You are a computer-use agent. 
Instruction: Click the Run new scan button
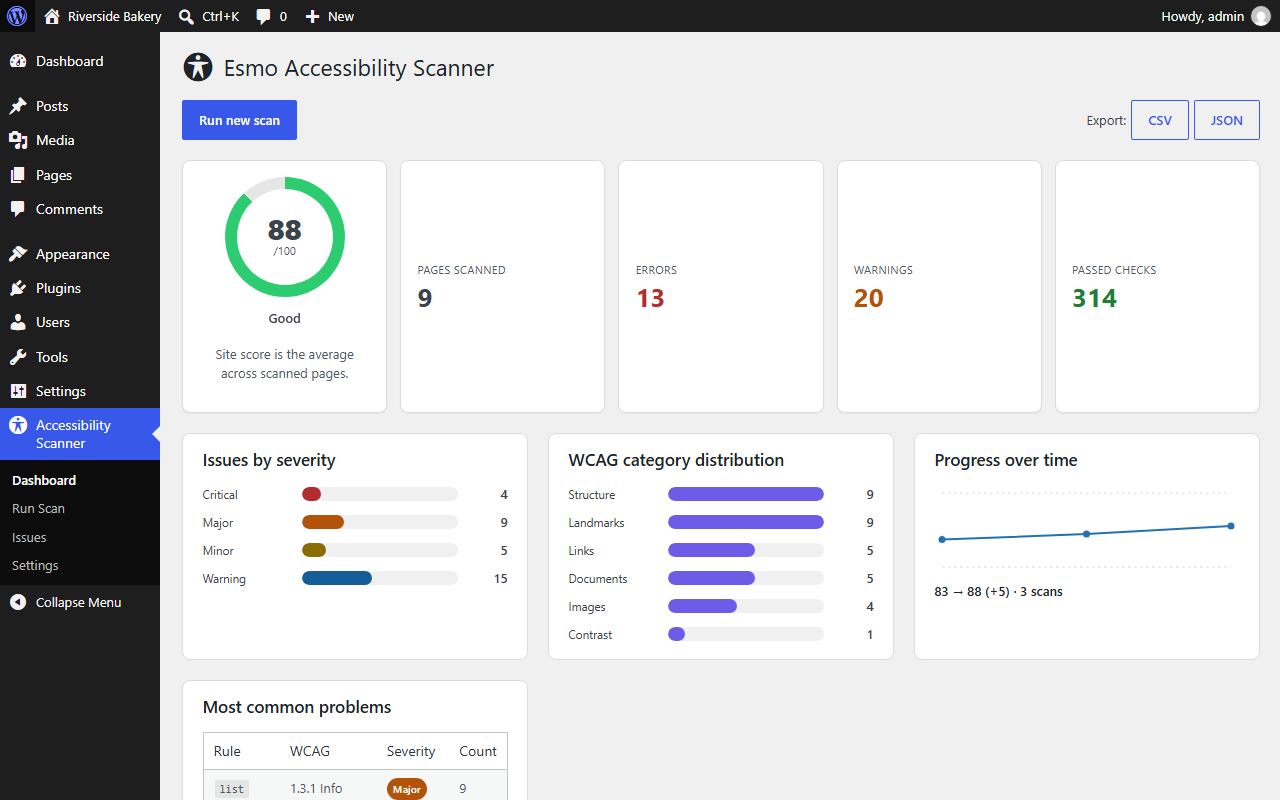239,120
